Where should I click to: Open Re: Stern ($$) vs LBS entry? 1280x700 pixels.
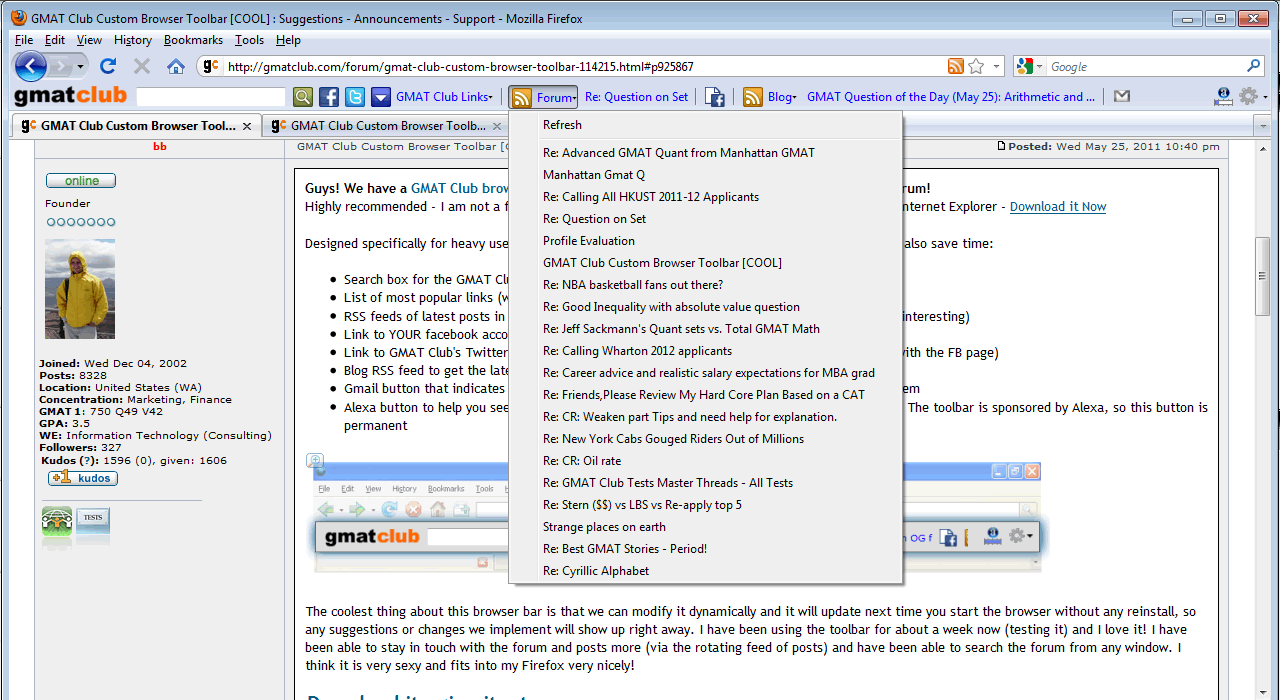(x=705, y=505)
